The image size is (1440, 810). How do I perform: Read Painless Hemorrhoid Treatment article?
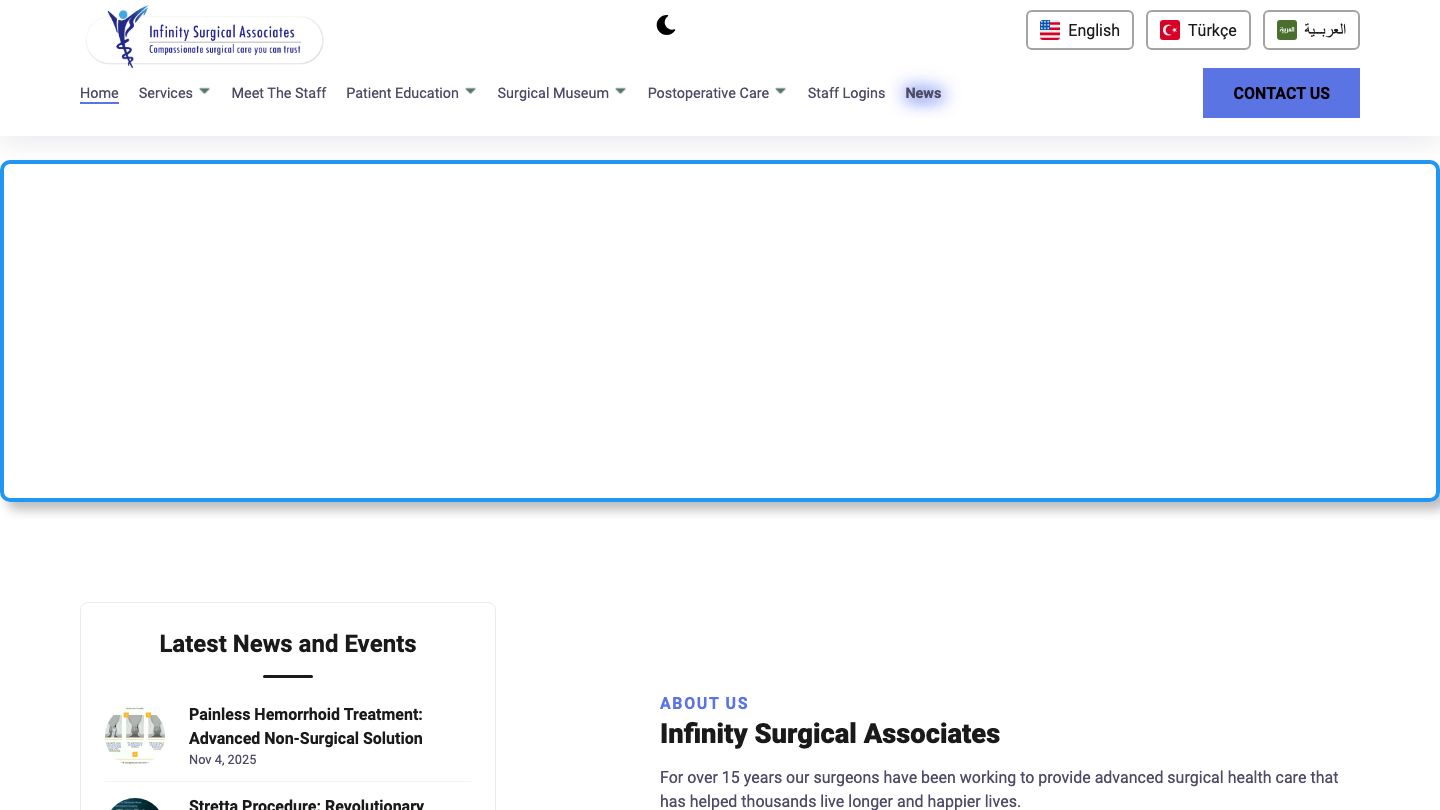(305, 726)
